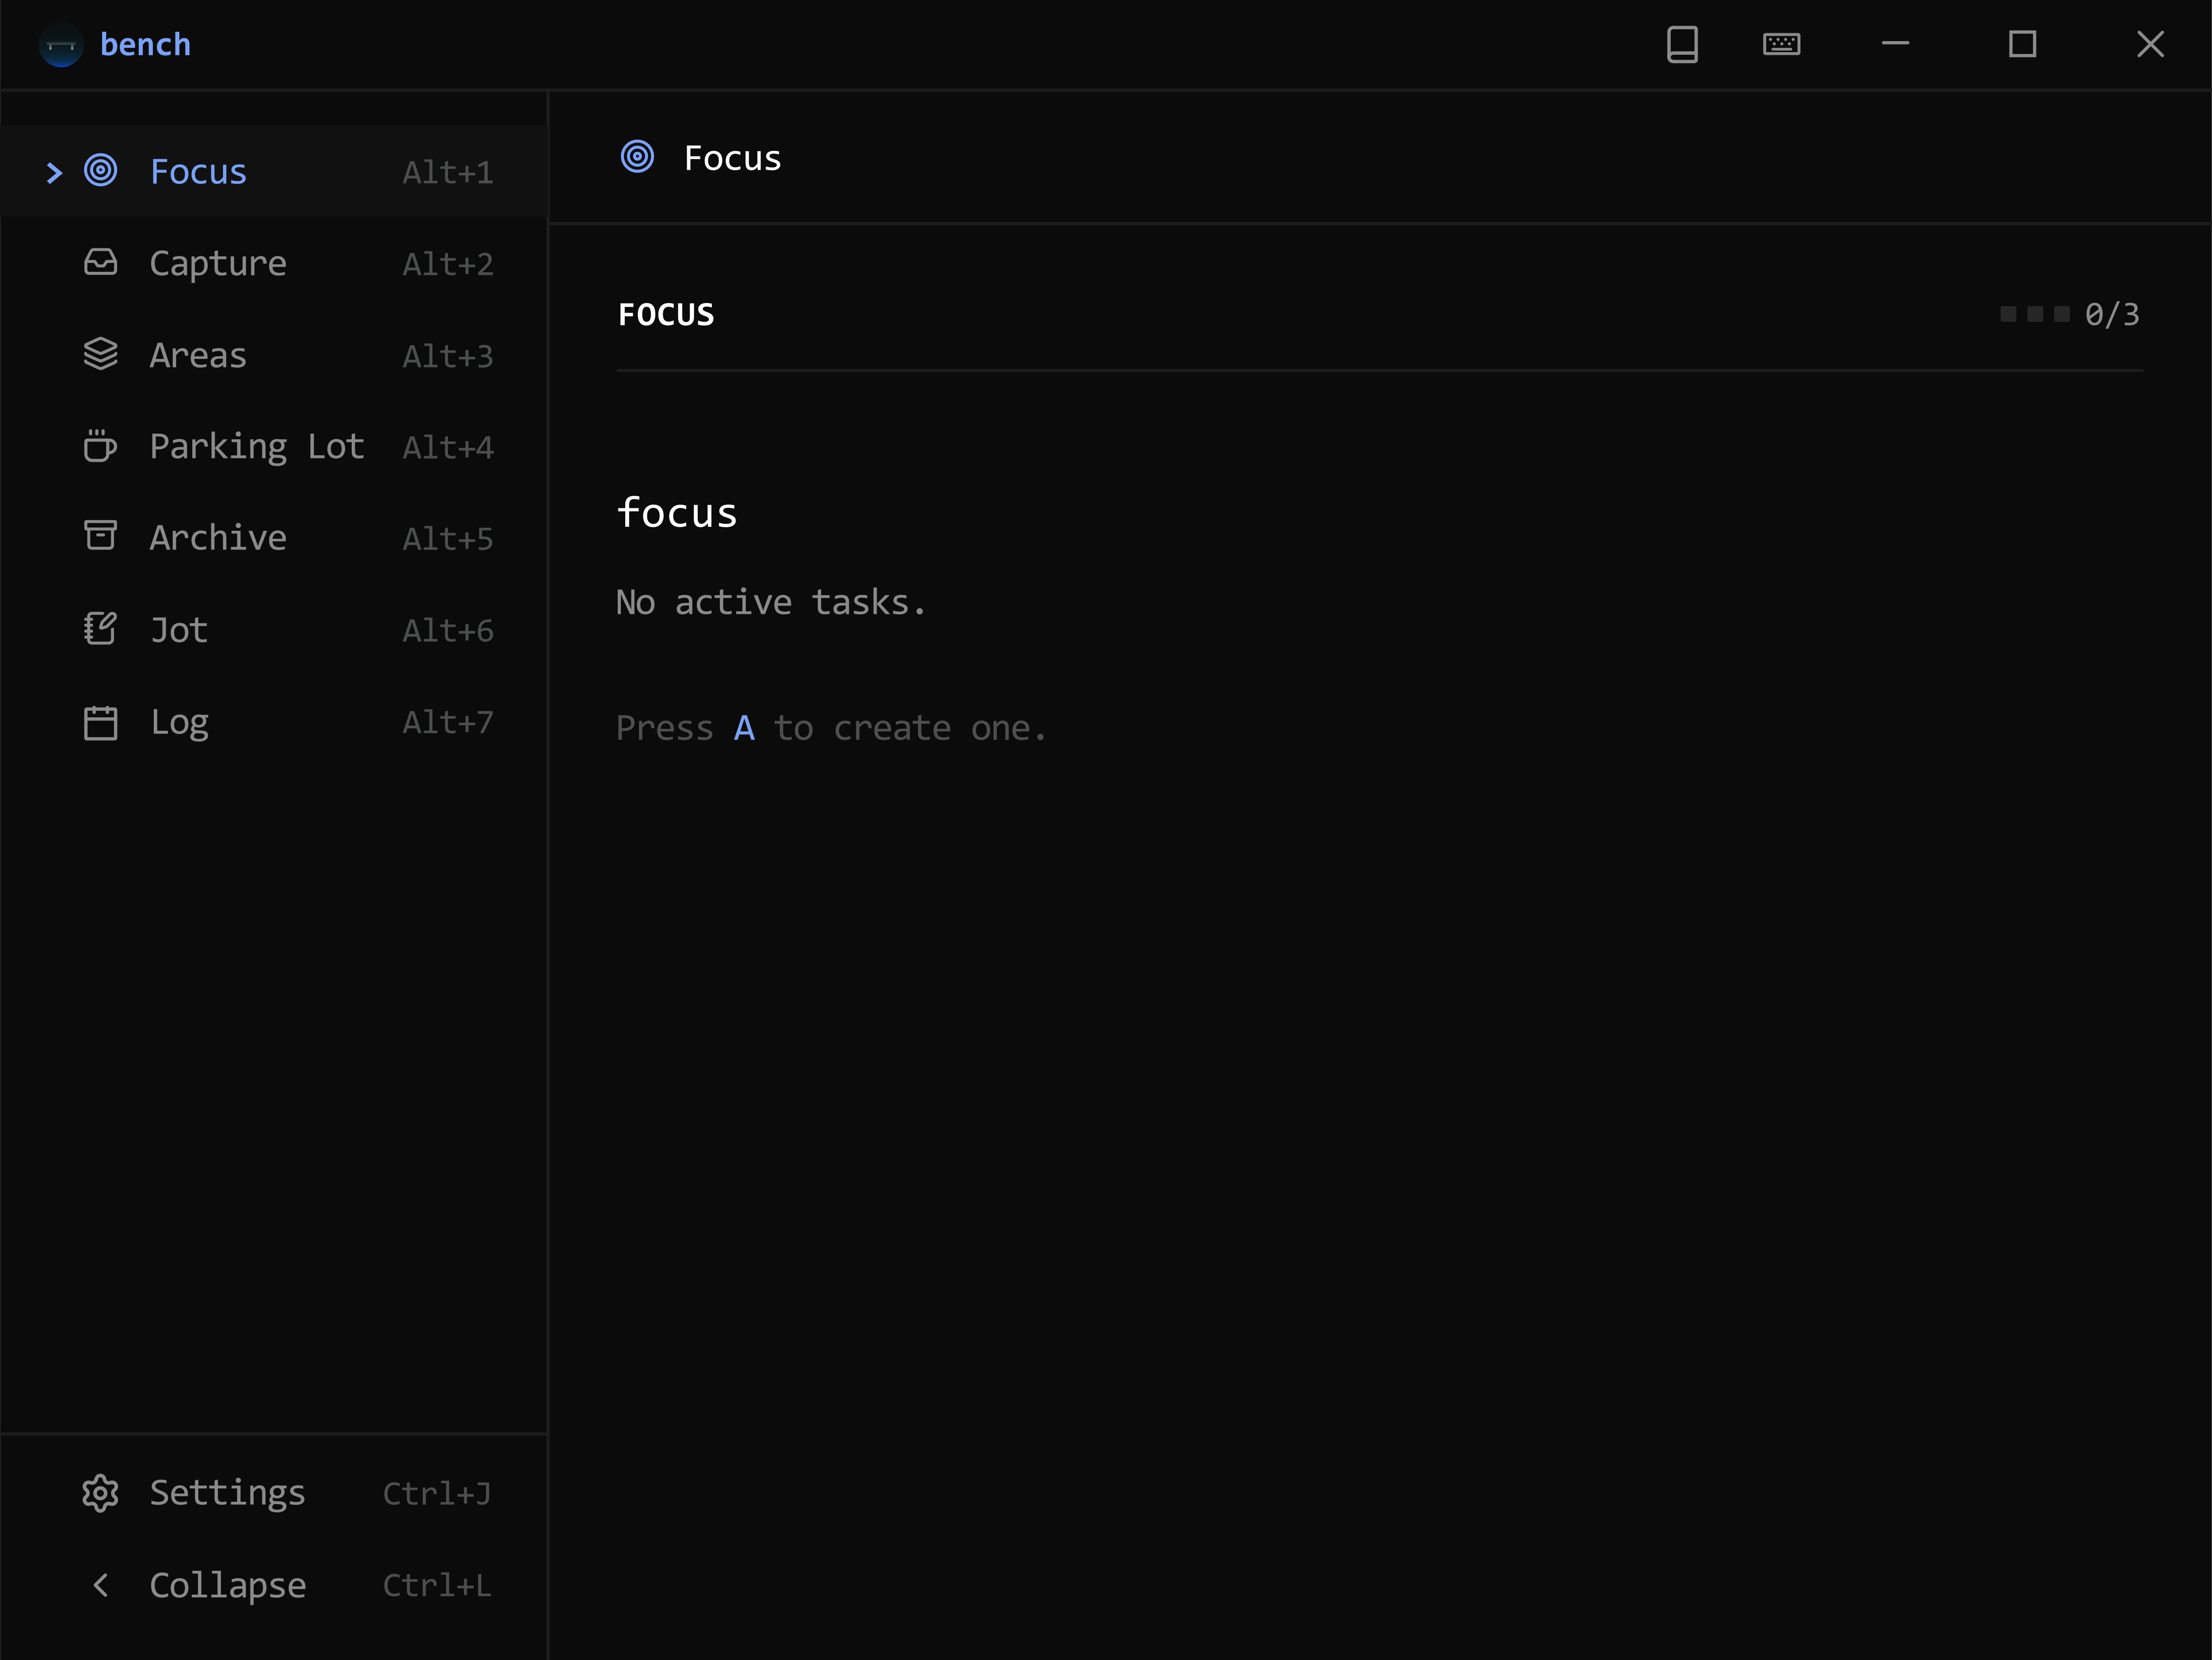Click the Capture inbox icon

[101, 263]
